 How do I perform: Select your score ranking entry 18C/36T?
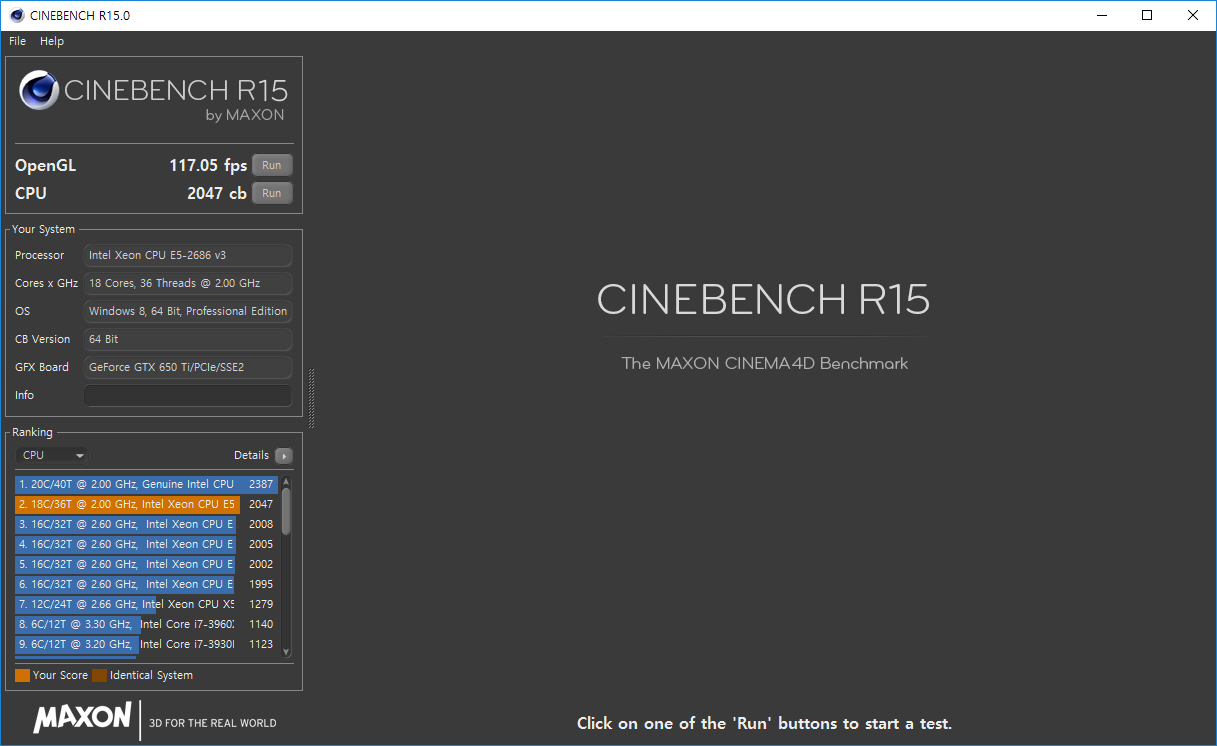tap(146, 504)
